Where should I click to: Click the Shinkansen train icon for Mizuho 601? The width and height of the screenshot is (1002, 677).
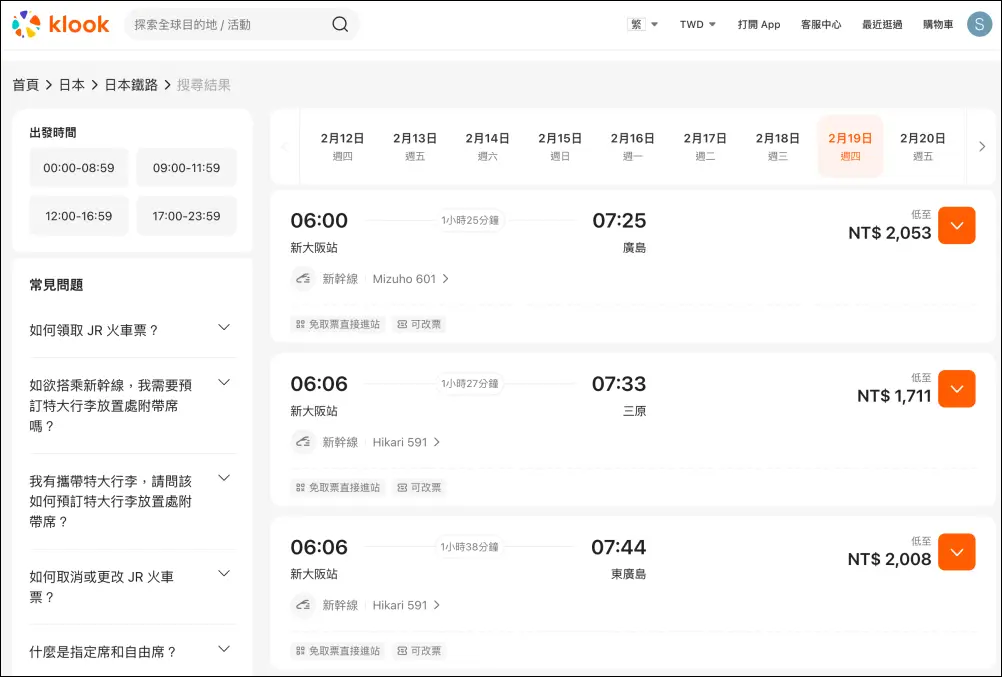(303, 279)
